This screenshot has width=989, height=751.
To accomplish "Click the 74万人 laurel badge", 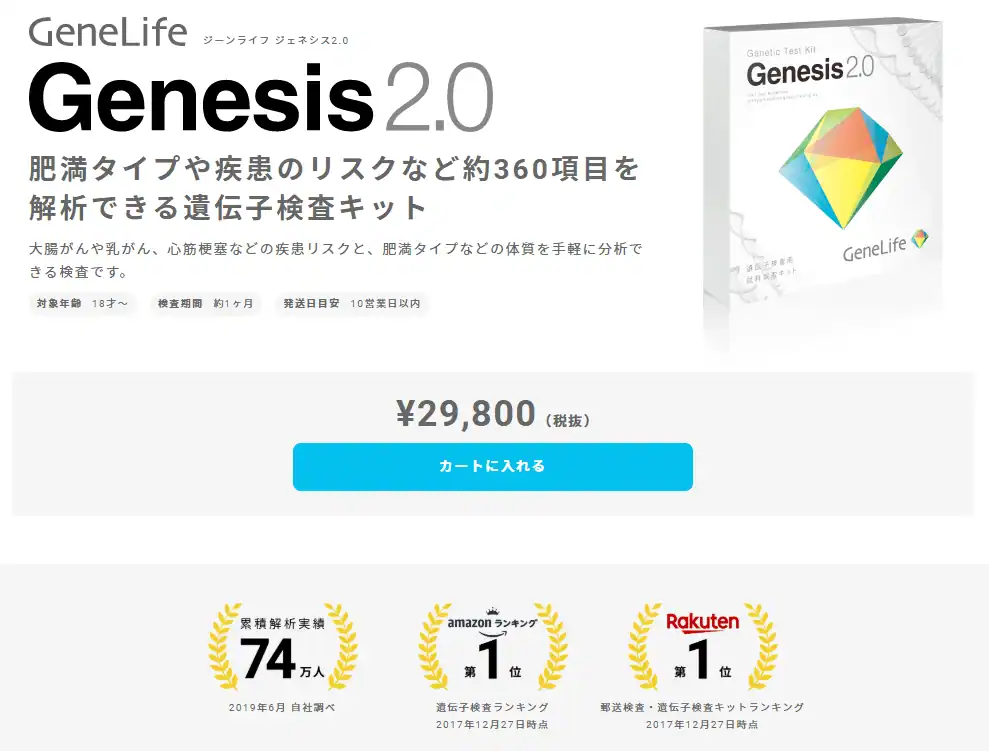I will 283,647.
